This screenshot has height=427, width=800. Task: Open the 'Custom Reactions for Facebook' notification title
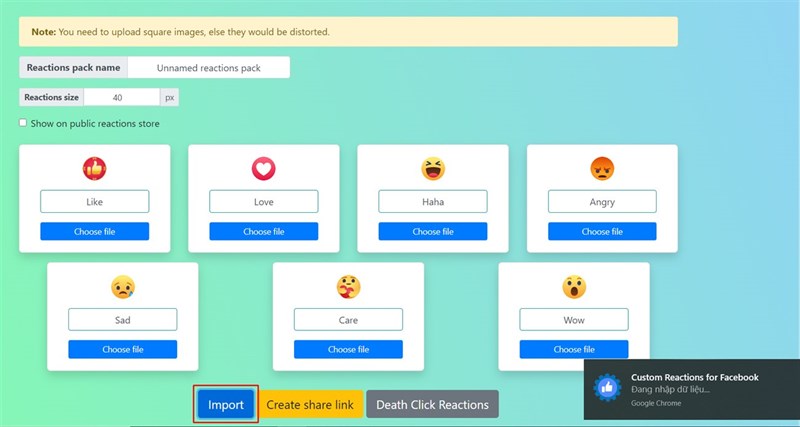(694, 378)
